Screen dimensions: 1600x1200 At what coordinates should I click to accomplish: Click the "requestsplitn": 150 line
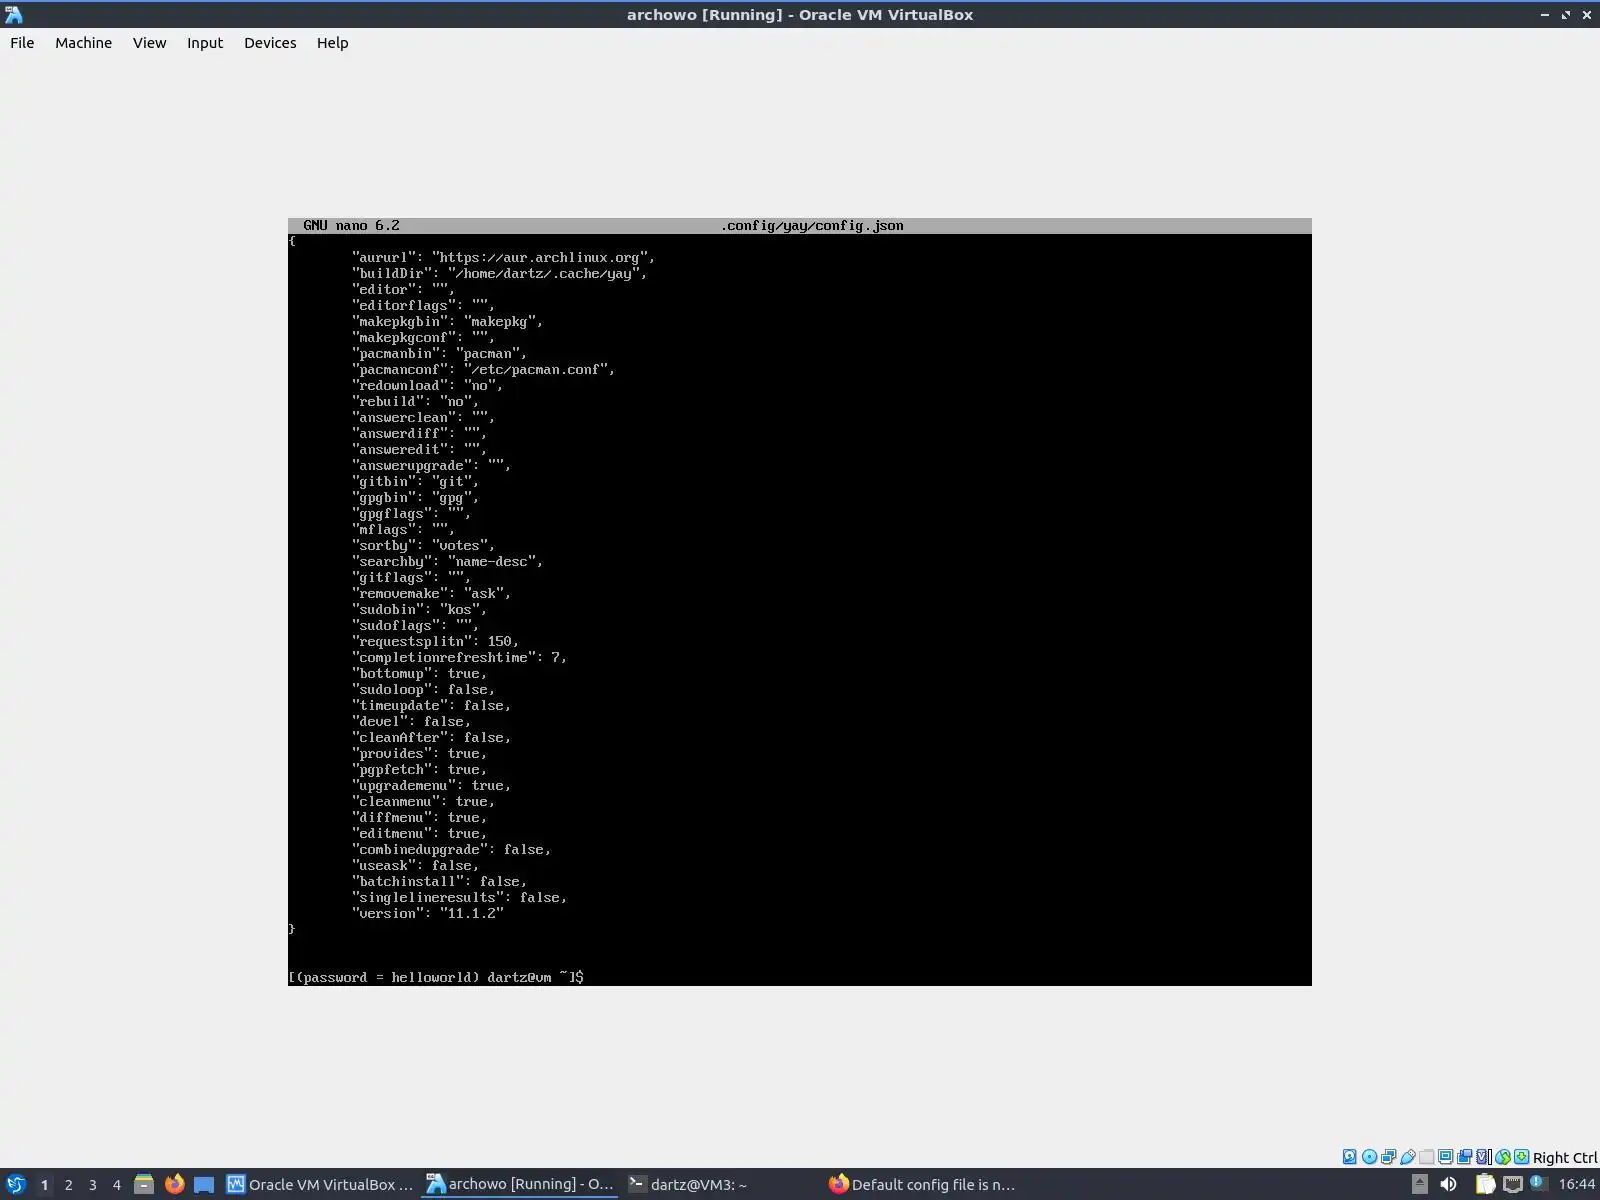[x=435, y=641]
